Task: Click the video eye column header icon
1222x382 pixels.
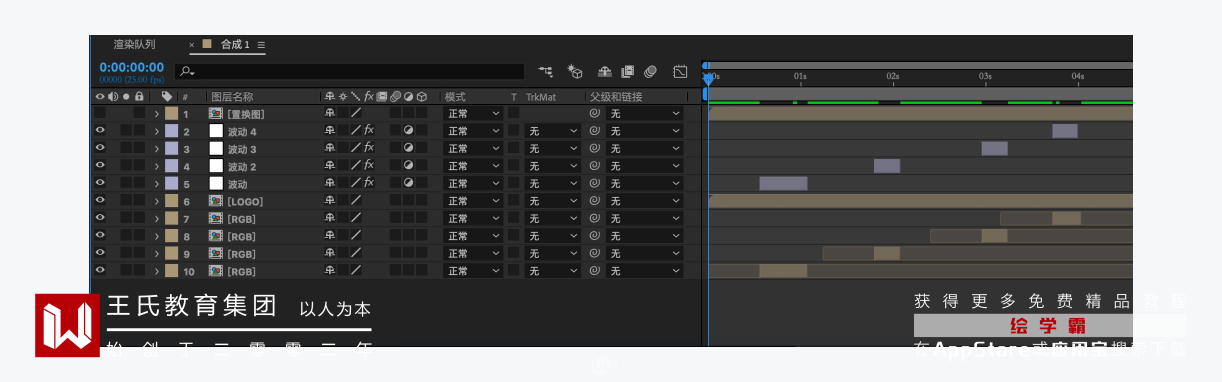Action: 100,97
